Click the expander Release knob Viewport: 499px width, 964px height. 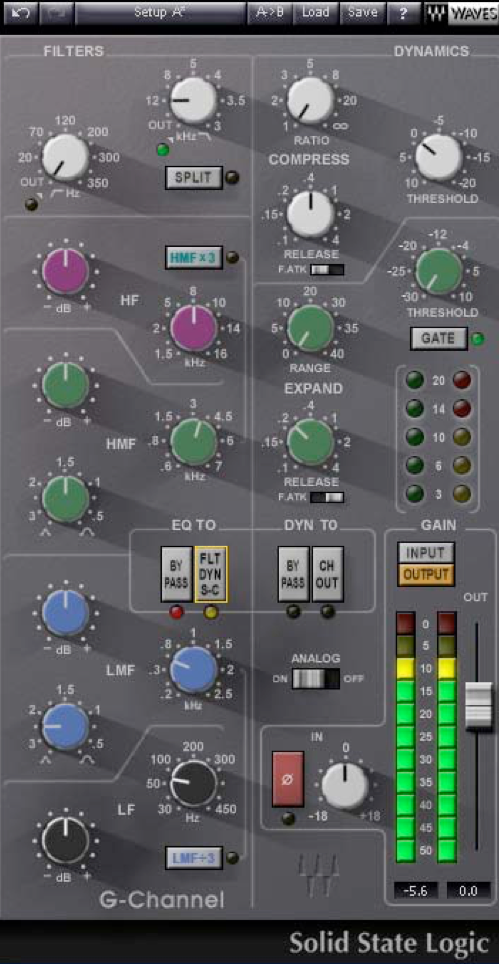pos(311,441)
